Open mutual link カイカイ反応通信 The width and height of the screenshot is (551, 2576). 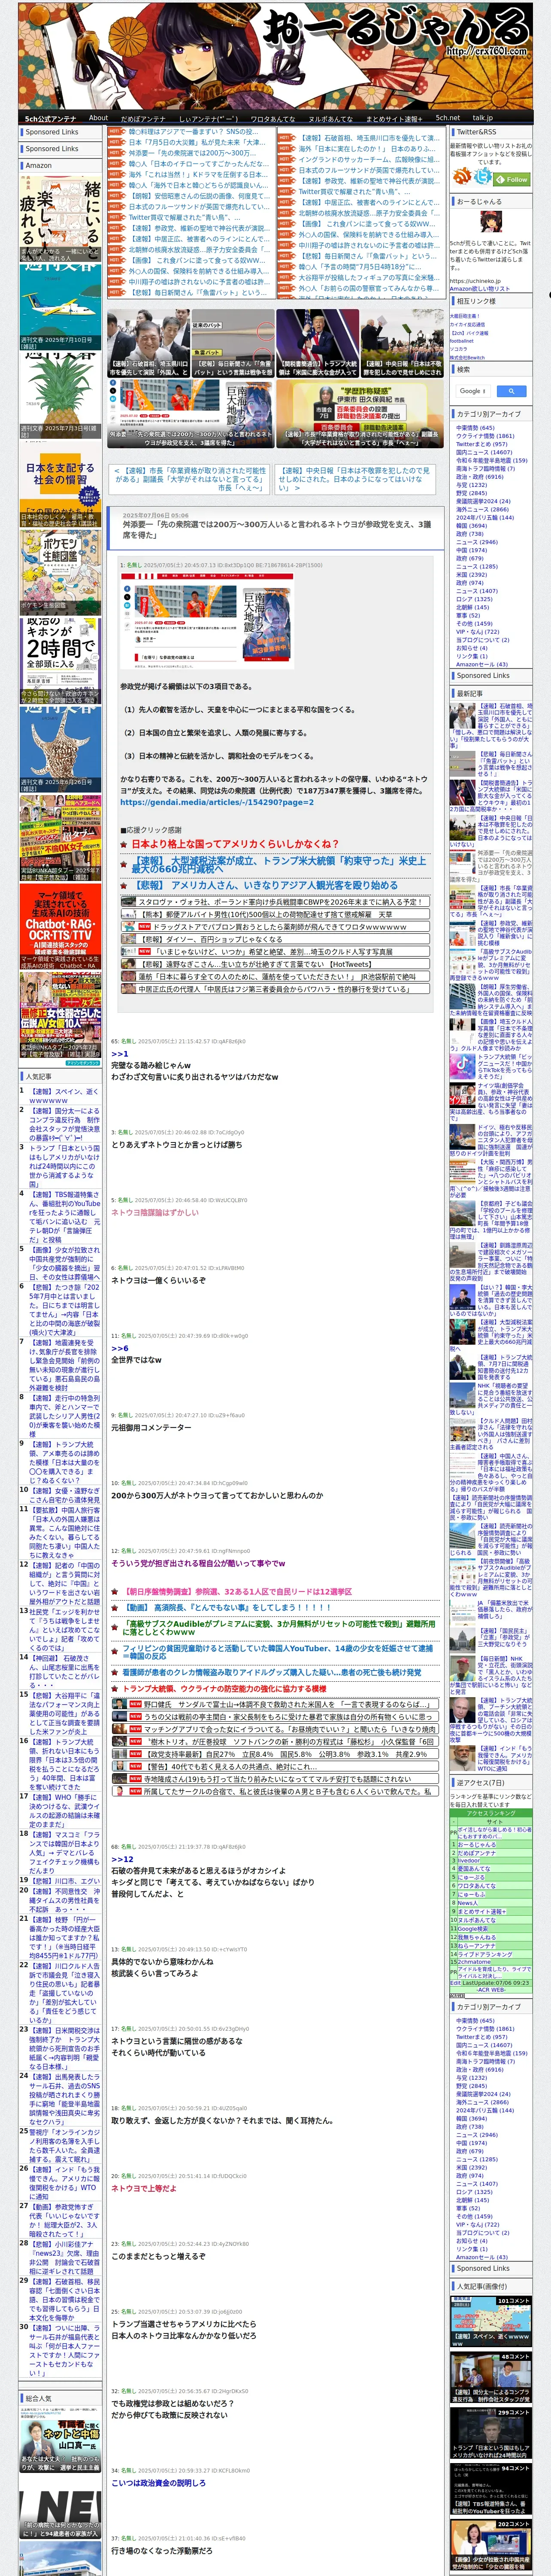click(467, 324)
